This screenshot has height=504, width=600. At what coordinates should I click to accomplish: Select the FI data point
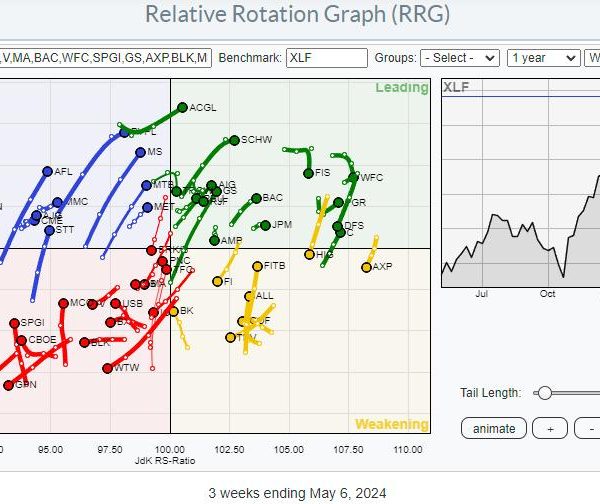coord(217,282)
